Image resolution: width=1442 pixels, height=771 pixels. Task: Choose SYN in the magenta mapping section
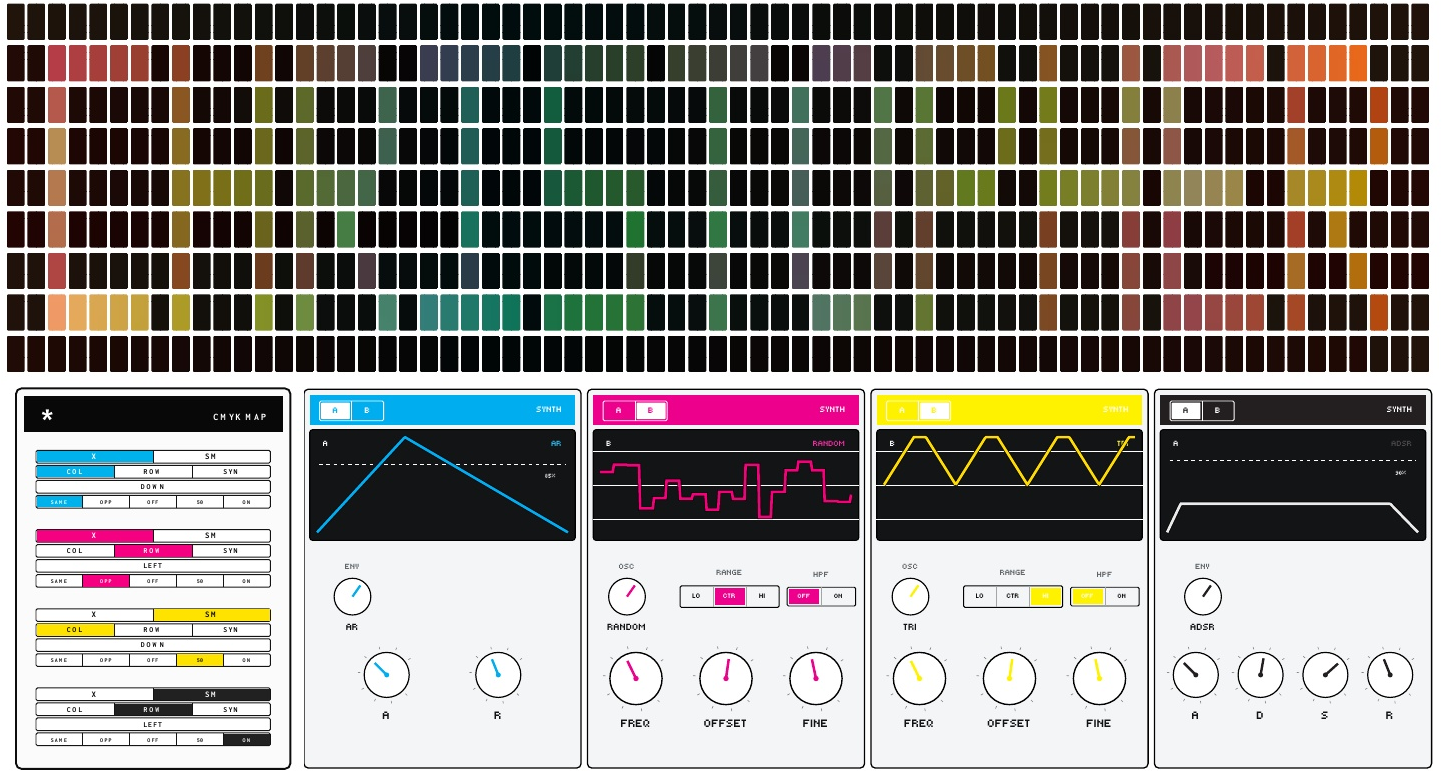231,550
